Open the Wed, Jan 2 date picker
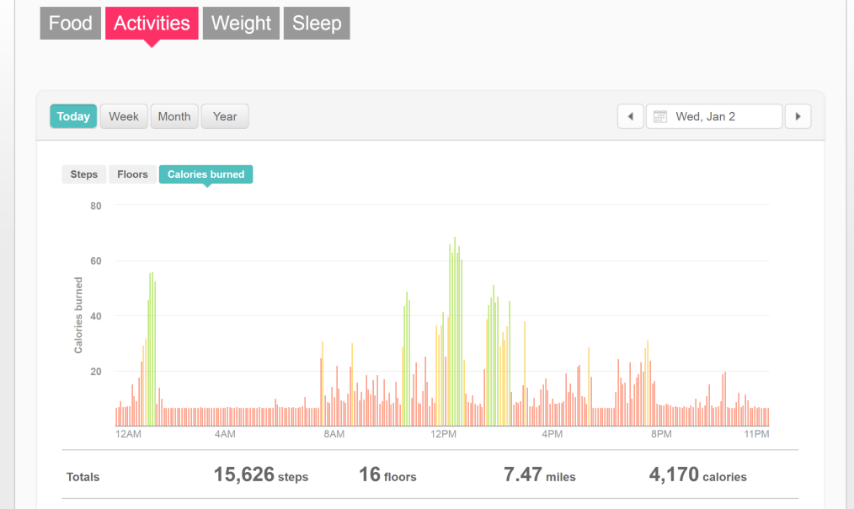The width and height of the screenshot is (854, 509). [714, 117]
